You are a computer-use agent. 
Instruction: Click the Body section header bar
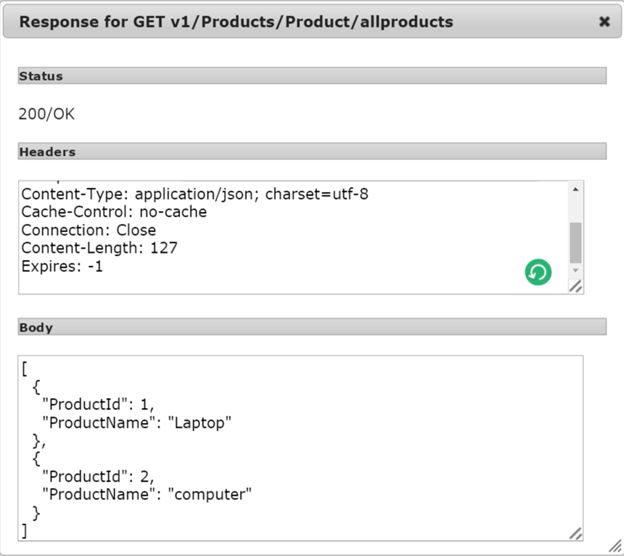311,327
